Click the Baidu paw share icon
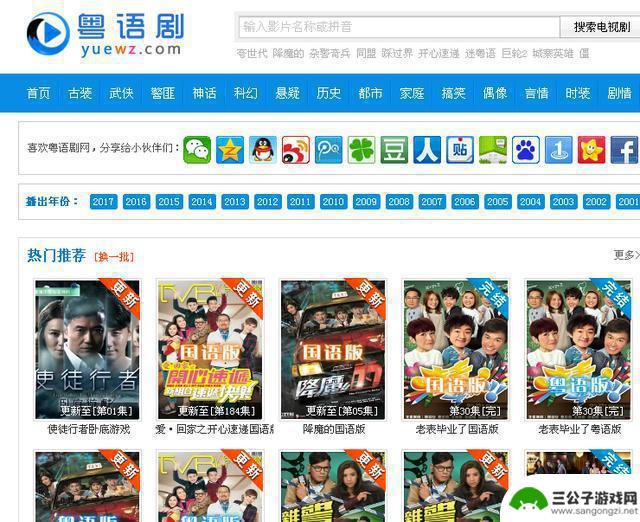 point(526,150)
